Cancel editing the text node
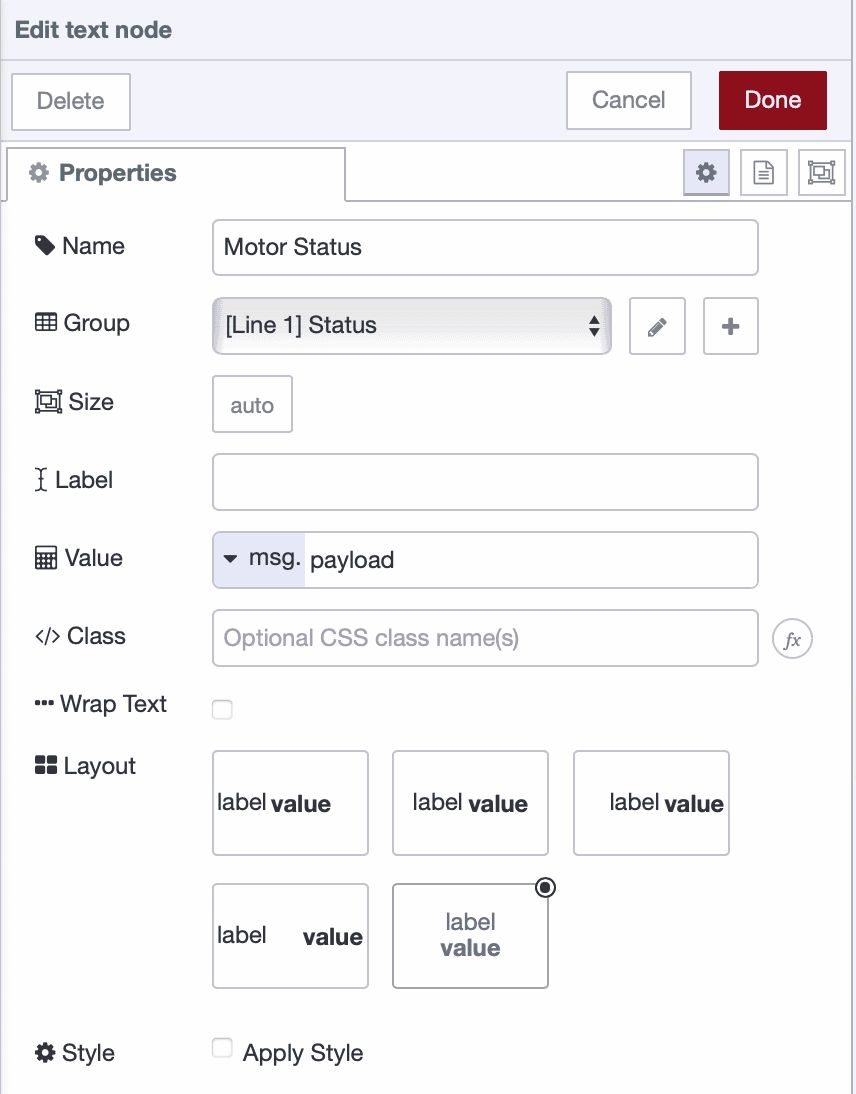856x1094 pixels. pyautogui.click(x=628, y=100)
